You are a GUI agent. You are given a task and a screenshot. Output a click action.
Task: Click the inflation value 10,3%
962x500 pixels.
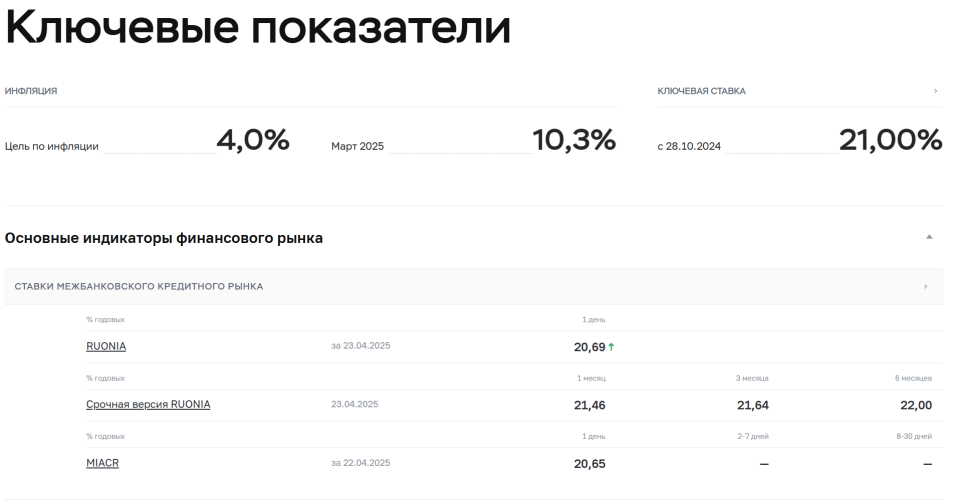pyautogui.click(x=574, y=140)
